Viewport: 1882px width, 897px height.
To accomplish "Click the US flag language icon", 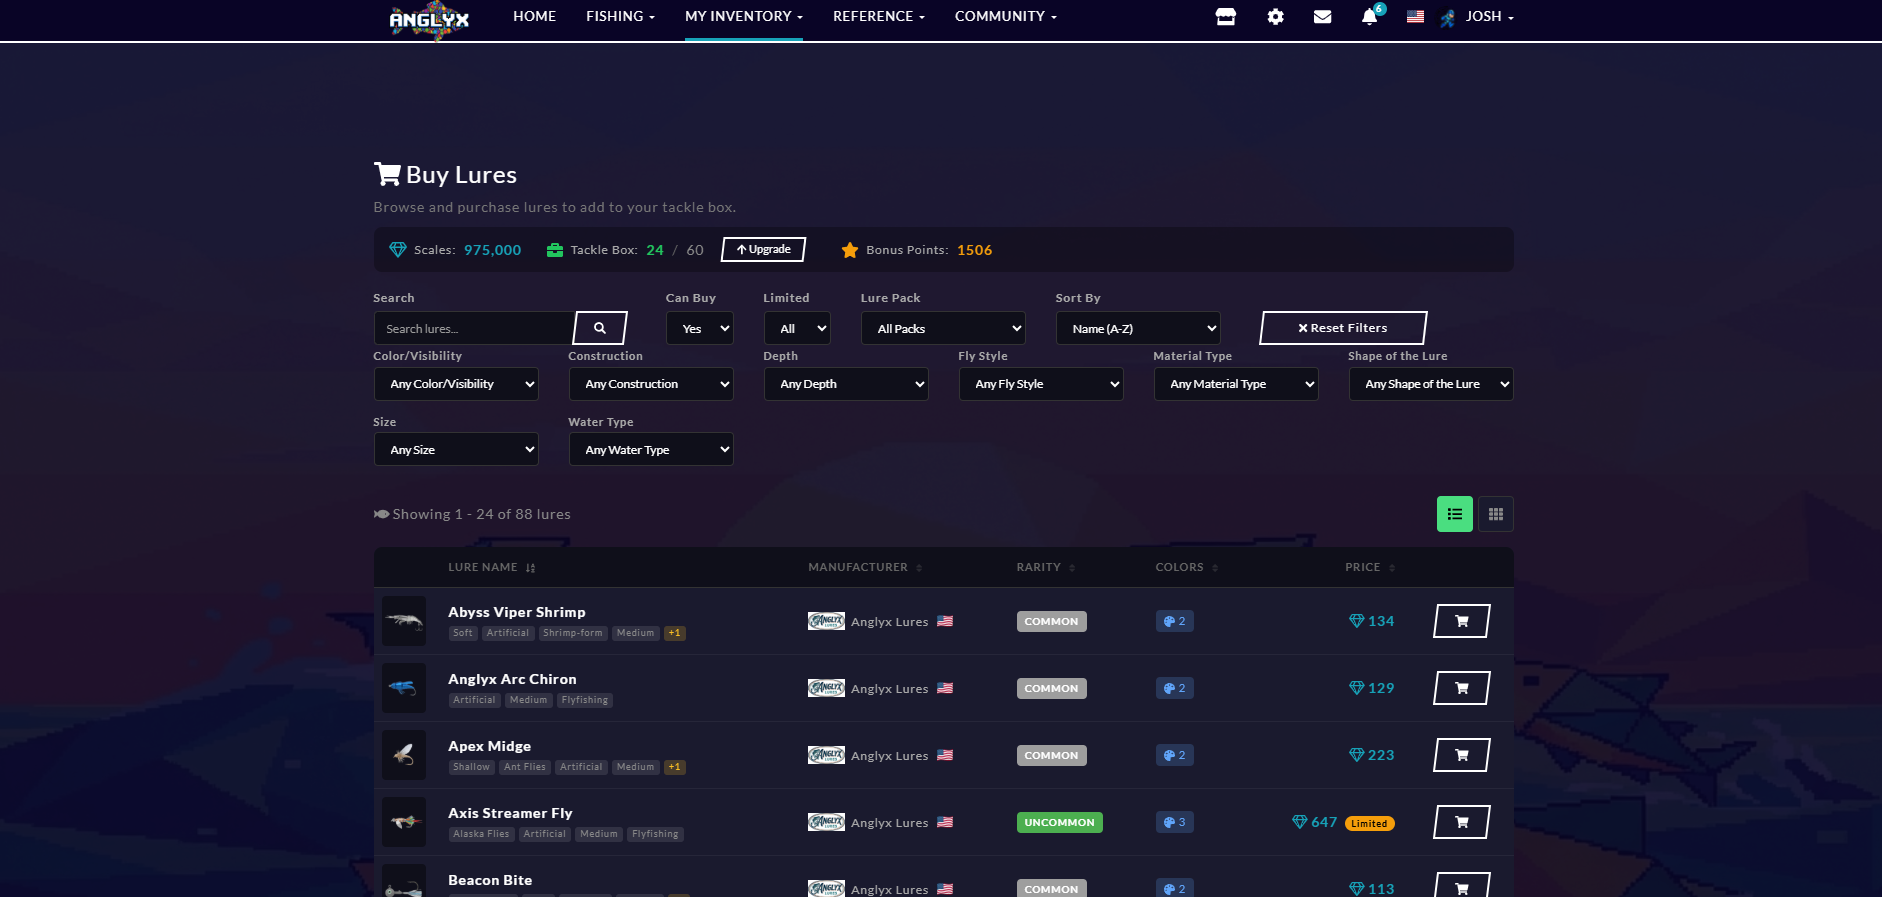I will (1415, 17).
